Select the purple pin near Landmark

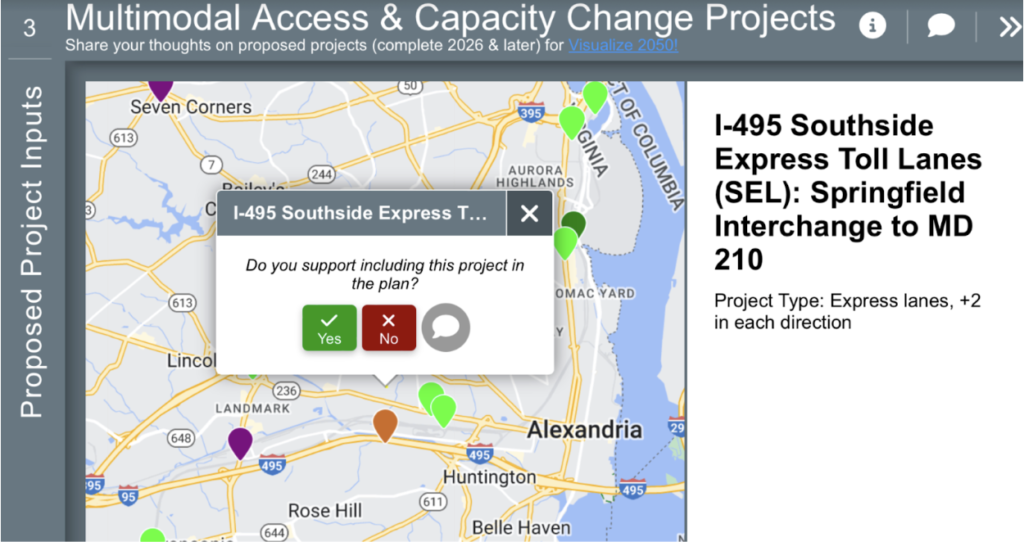[240, 443]
